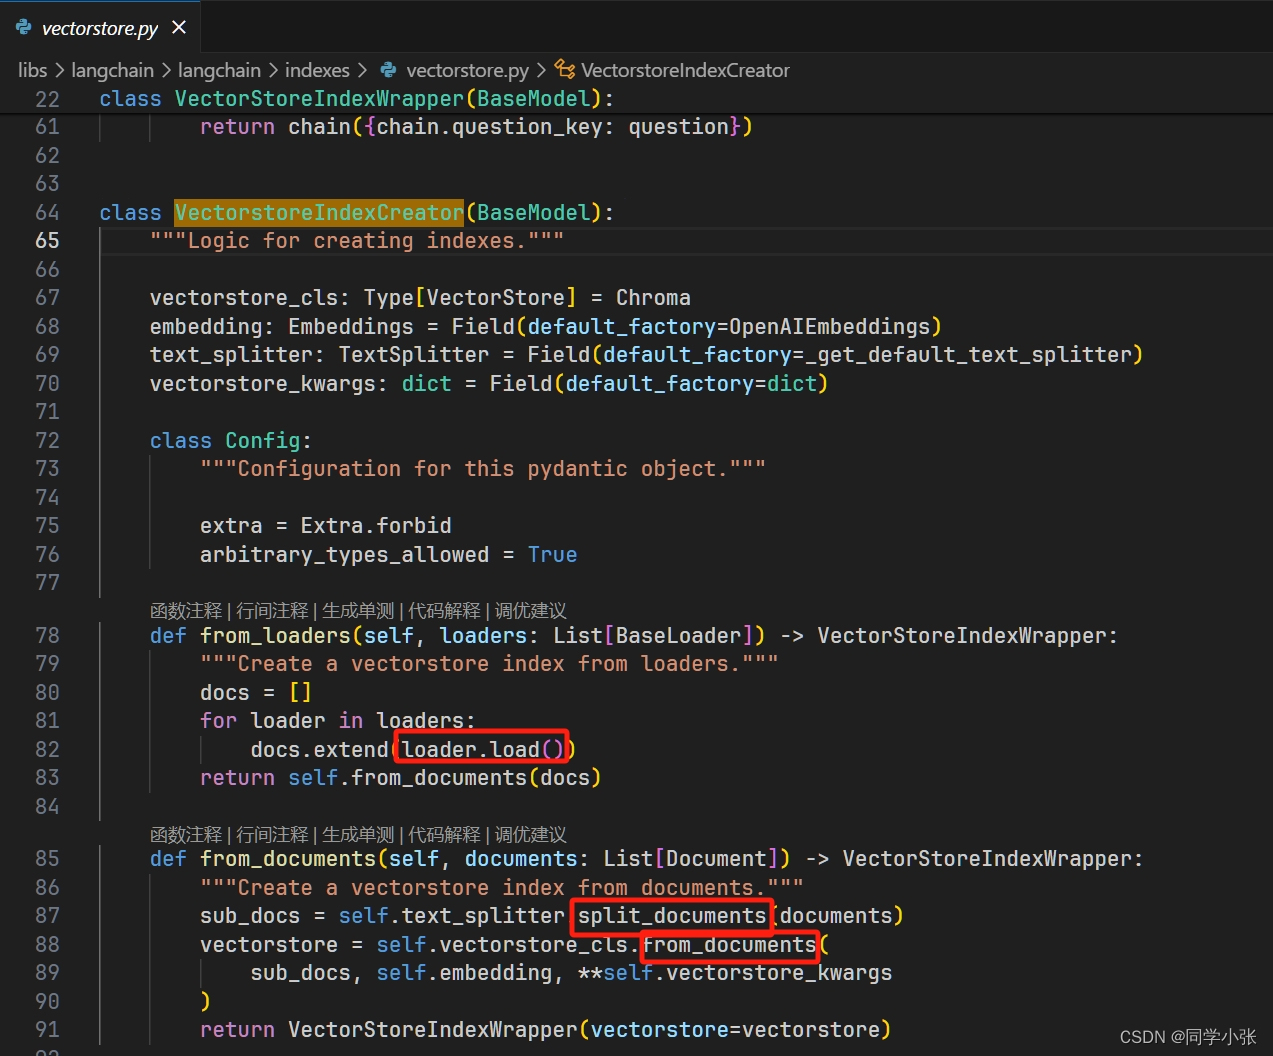Expand breadcrumb chevron after libs

pos(59,70)
